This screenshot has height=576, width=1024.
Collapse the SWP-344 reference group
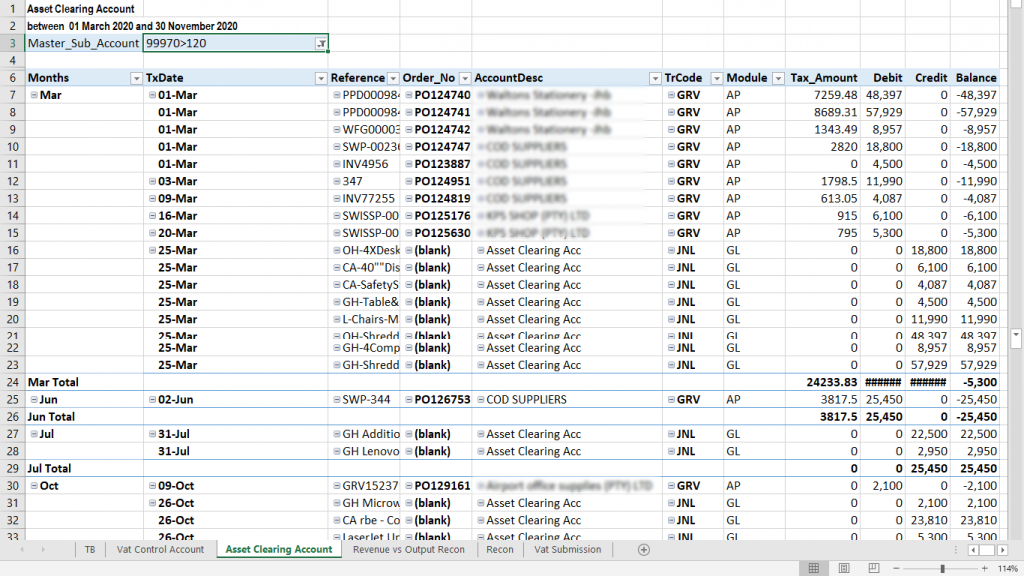337,400
